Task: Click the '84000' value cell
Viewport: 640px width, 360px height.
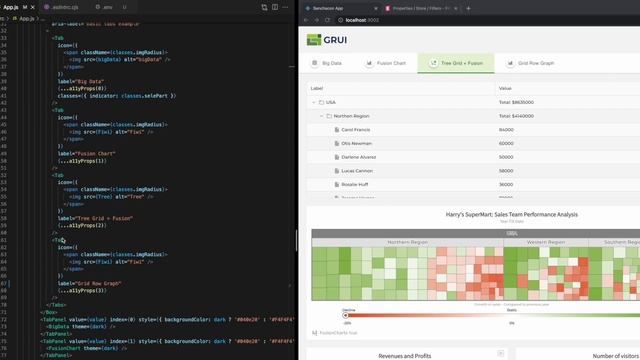Action: pos(506,130)
